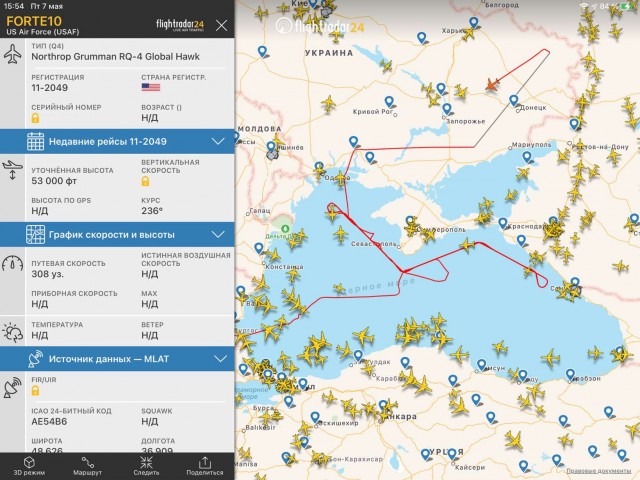Tap altitude value 53 000 фт

(54, 181)
